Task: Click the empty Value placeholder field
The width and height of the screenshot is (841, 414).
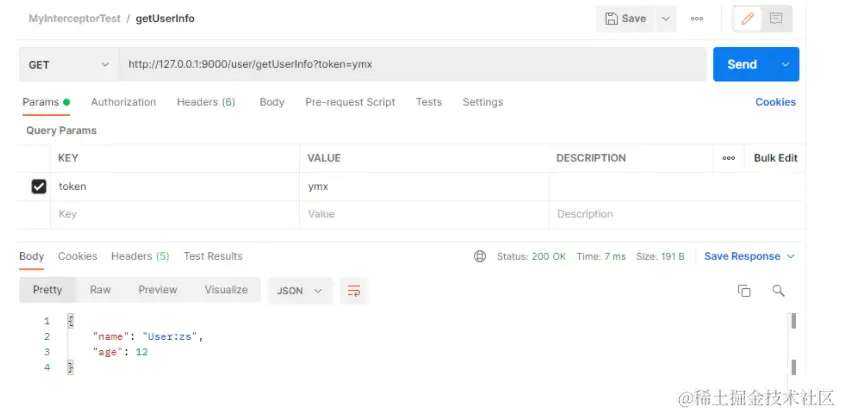Action: [424, 215]
